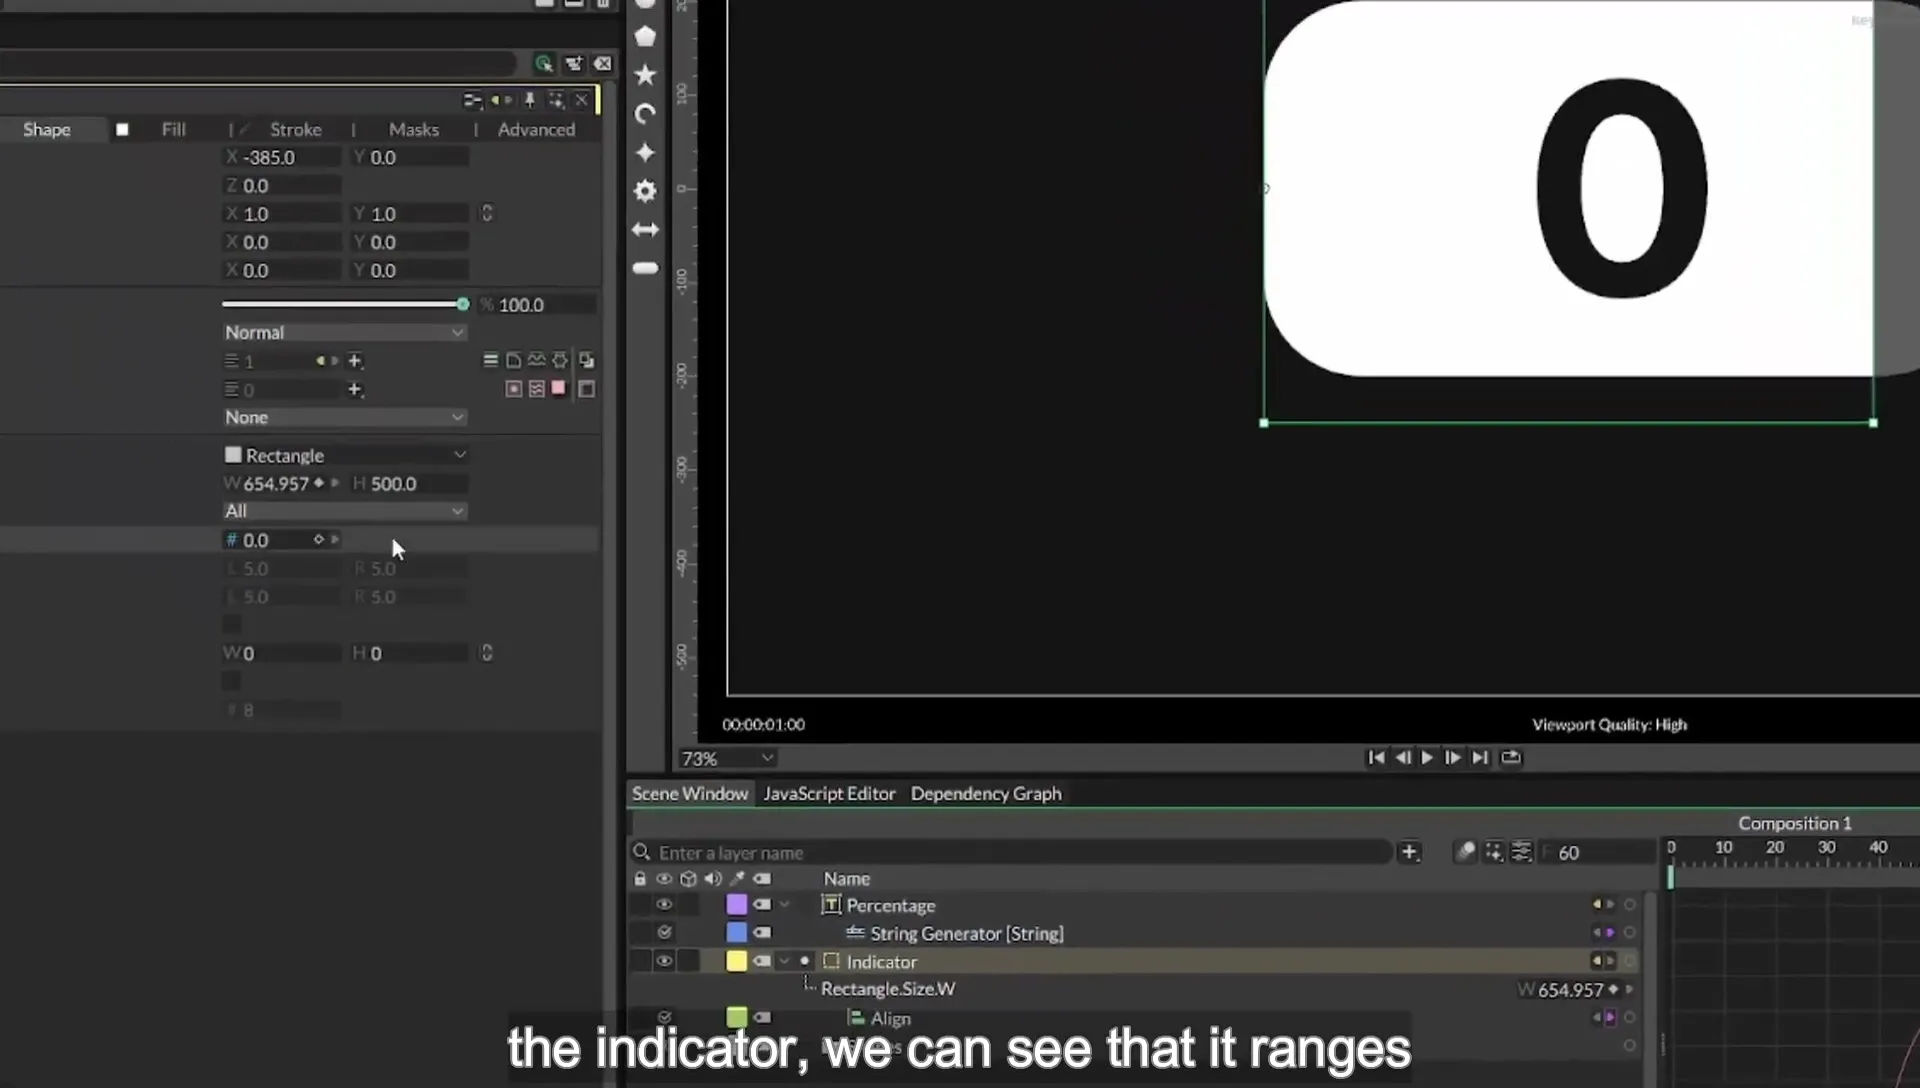Screen dimensions: 1920x1088
Task: Click the add layer plus button in Scene Window
Action: 1409,852
